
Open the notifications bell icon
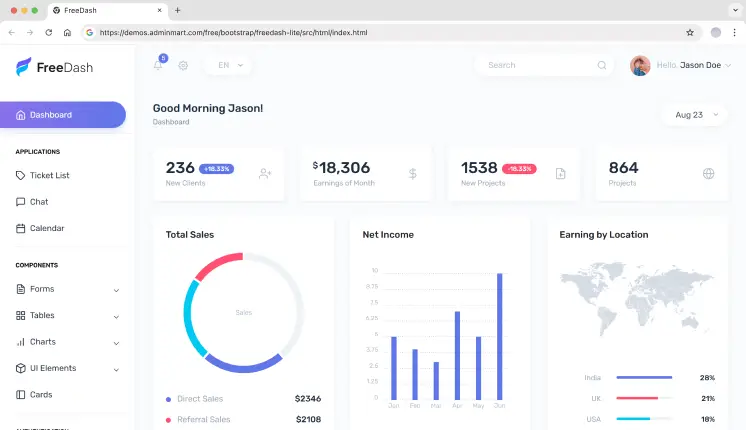pyautogui.click(x=158, y=65)
